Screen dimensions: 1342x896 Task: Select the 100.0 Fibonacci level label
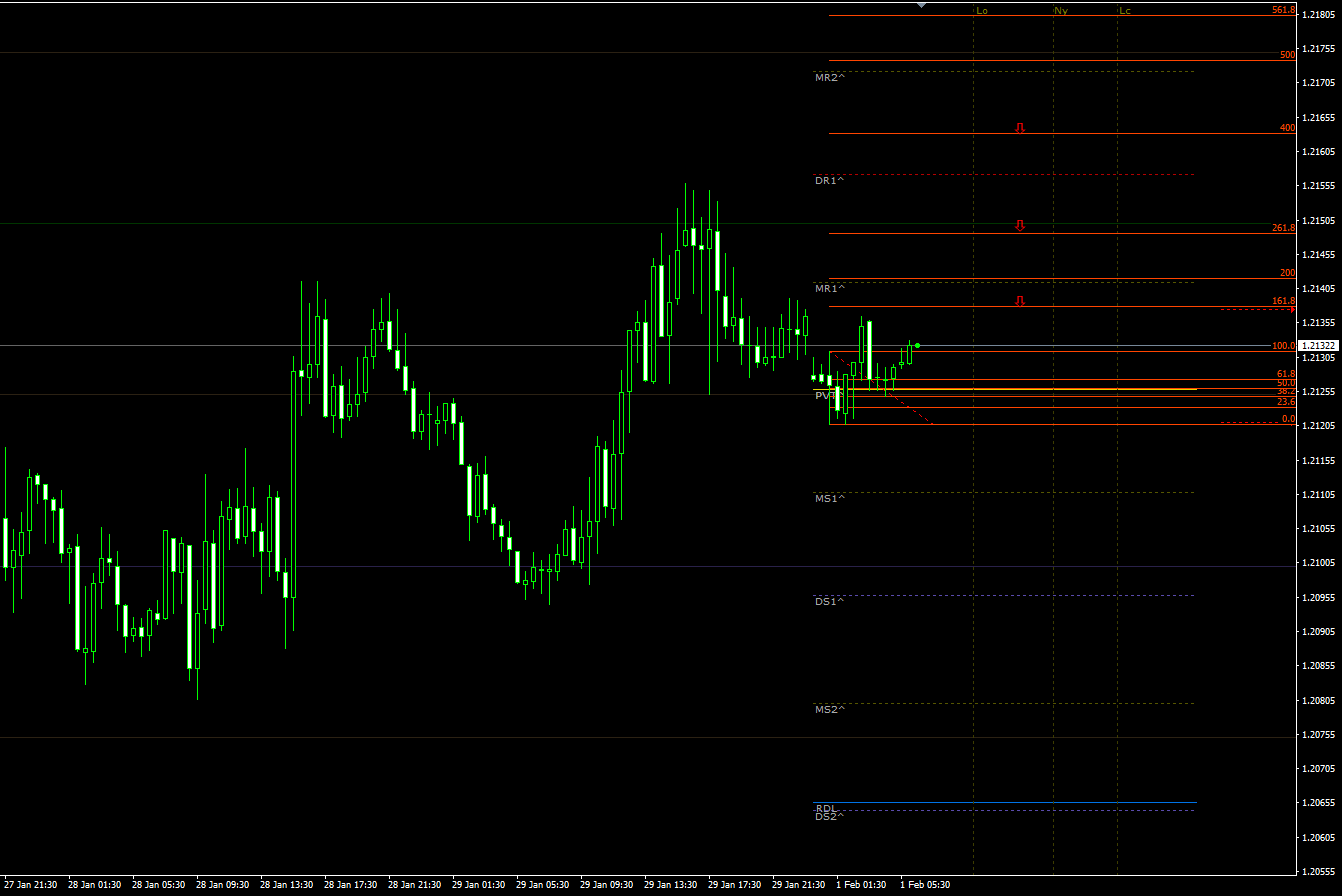point(1284,346)
